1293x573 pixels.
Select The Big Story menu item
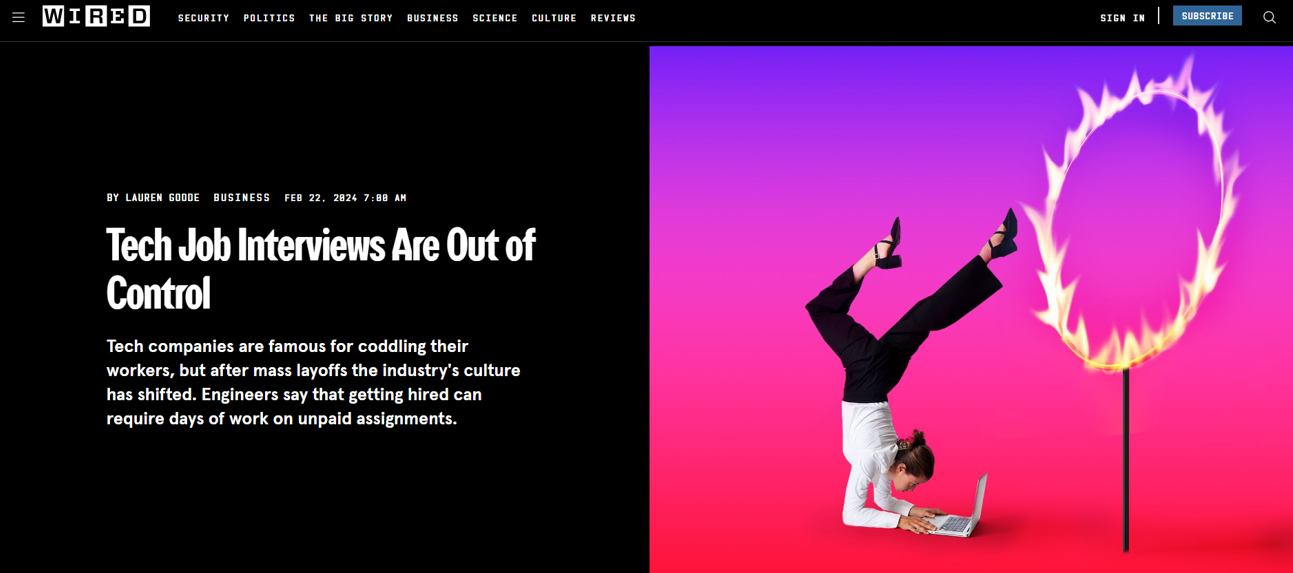(x=351, y=18)
